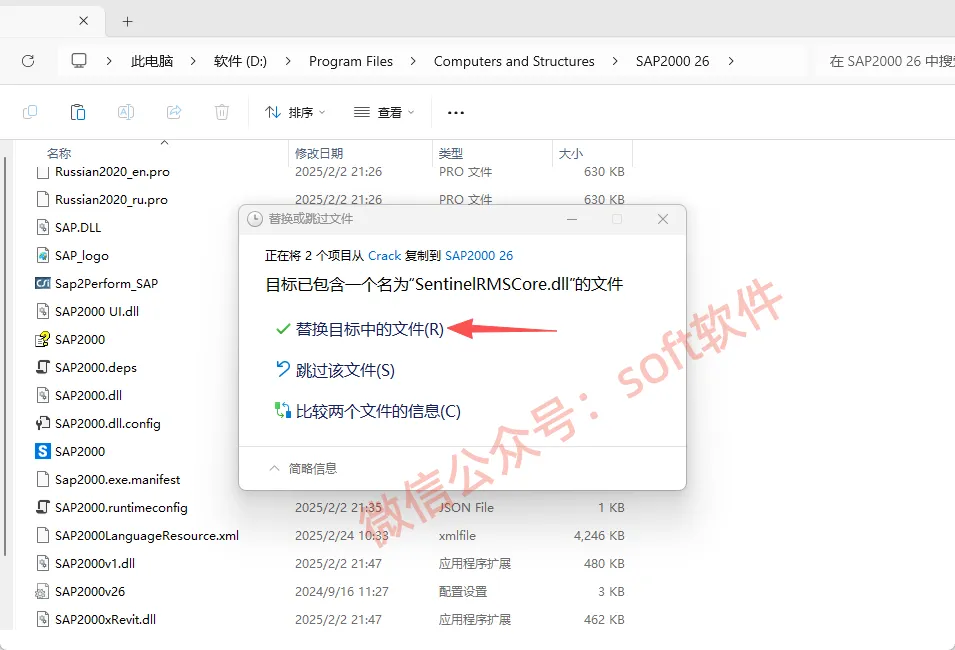Choose 替换目标中的文件(R)
Viewport: 955px width, 650px height.
pos(359,330)
